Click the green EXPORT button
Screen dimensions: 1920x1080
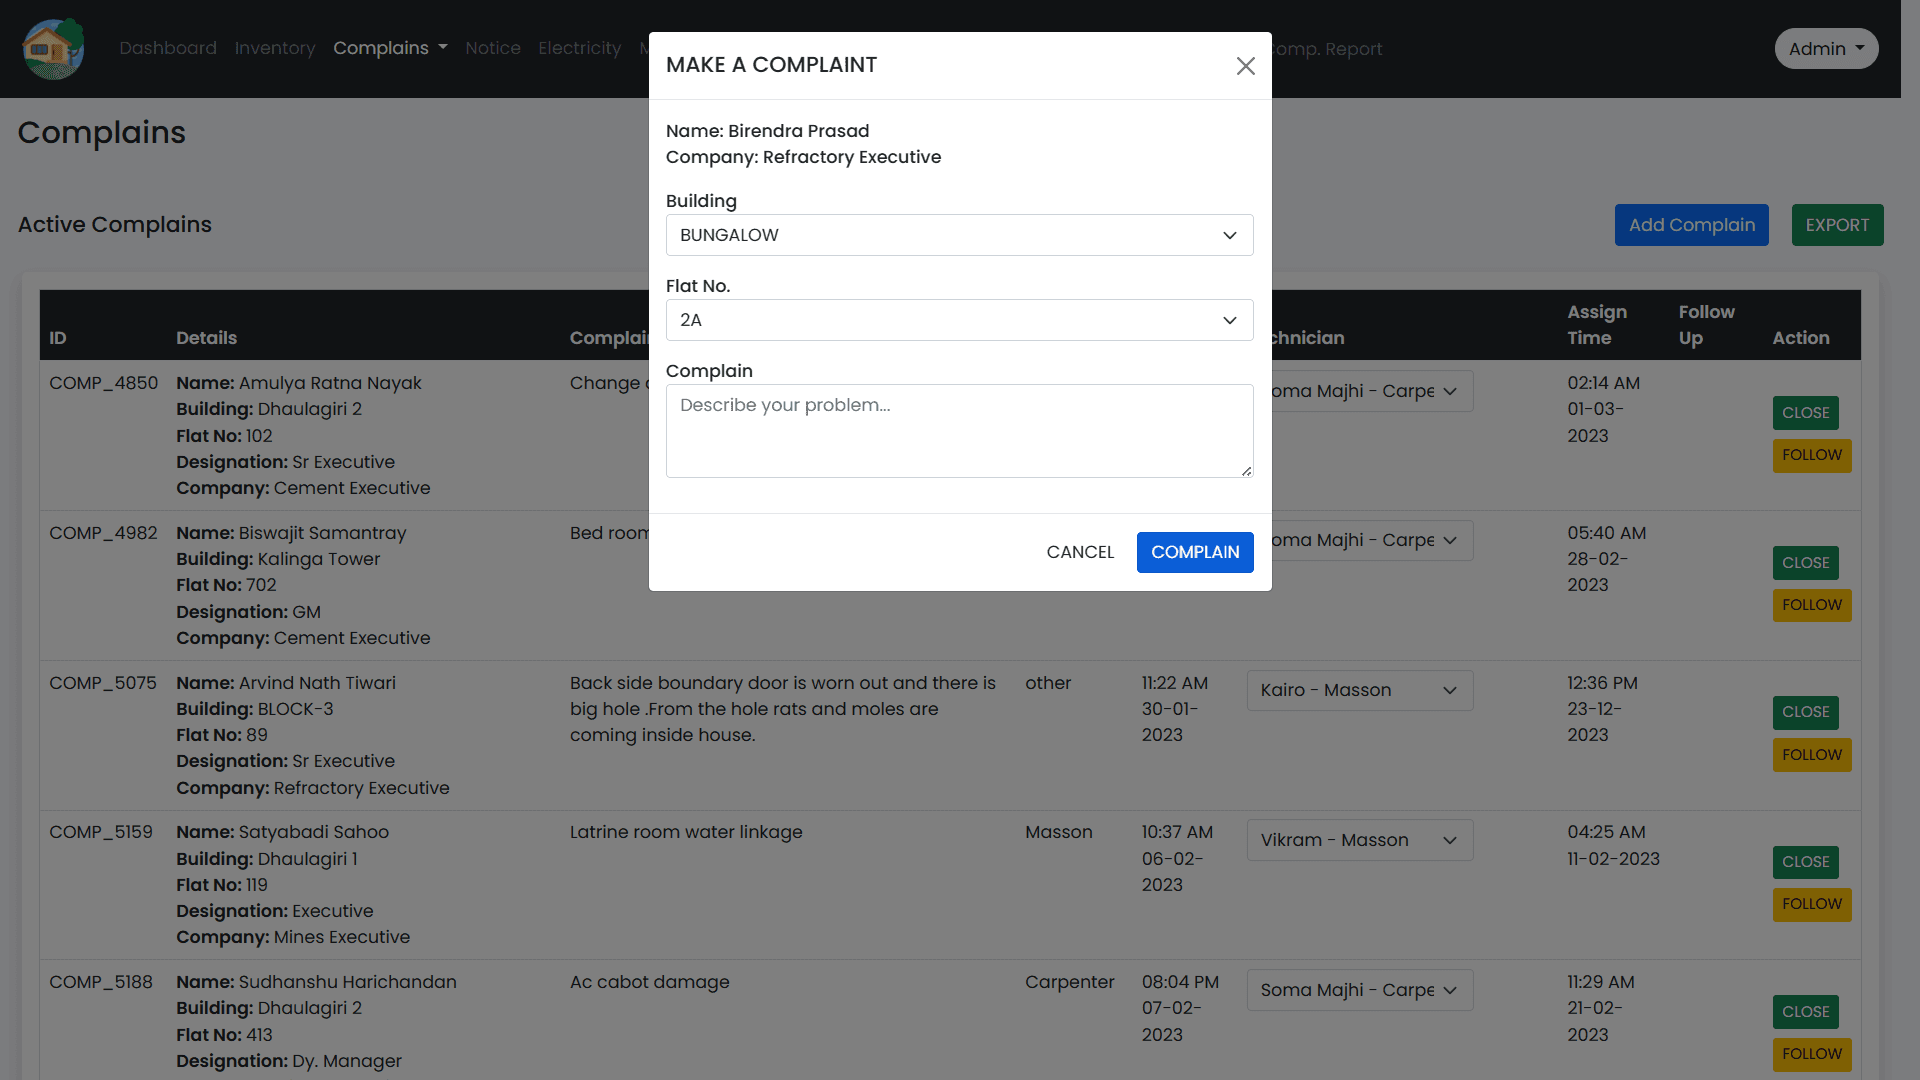1837,225
